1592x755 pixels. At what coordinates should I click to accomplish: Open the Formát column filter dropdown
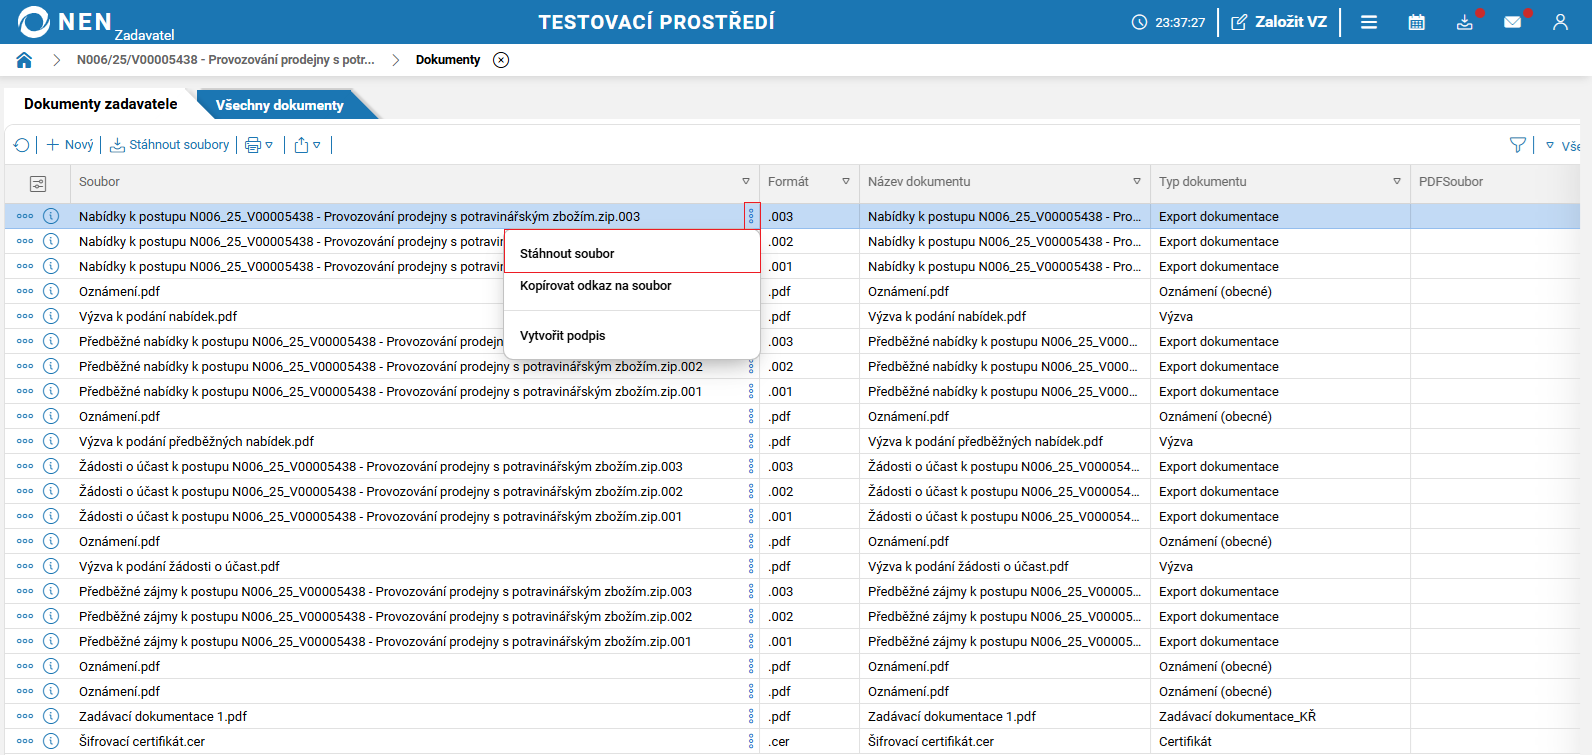(846, 182)
